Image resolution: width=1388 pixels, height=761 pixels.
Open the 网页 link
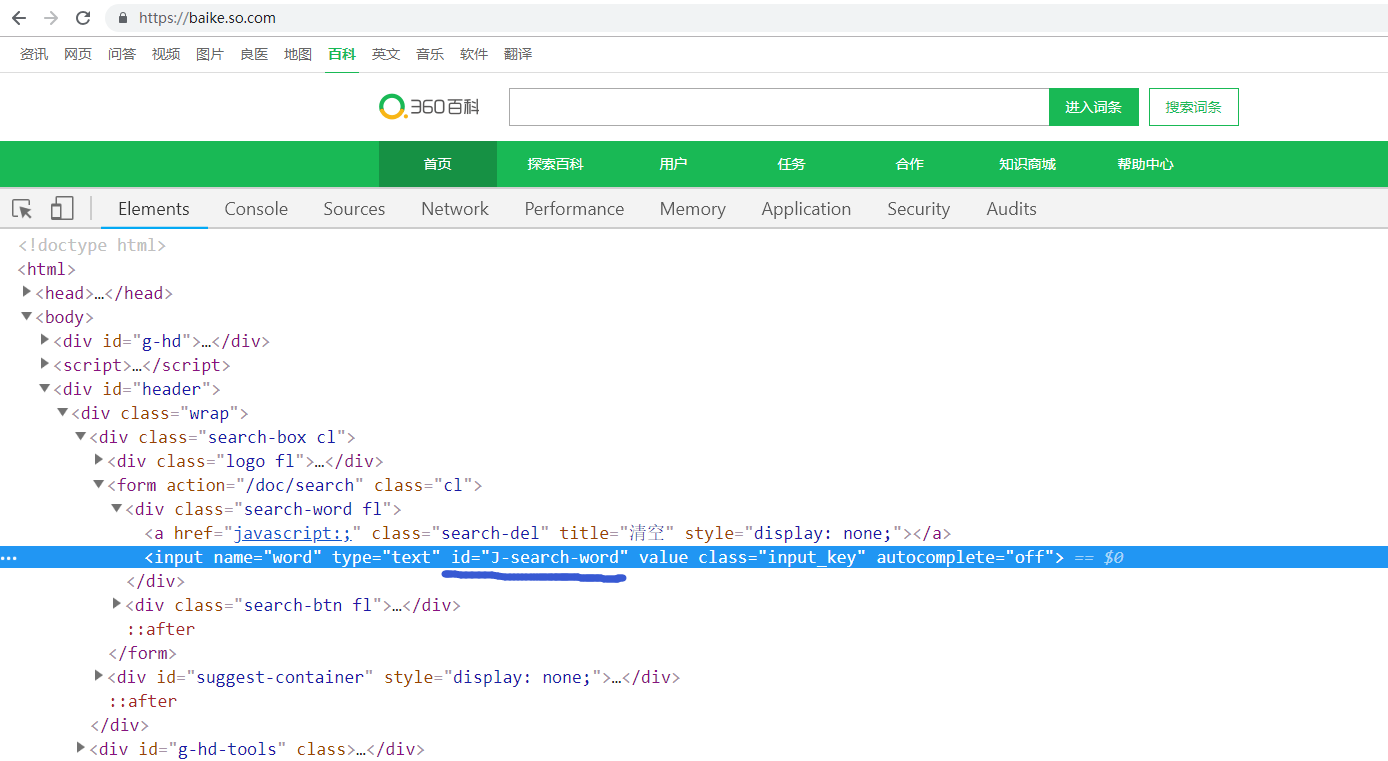coord(78,54)
